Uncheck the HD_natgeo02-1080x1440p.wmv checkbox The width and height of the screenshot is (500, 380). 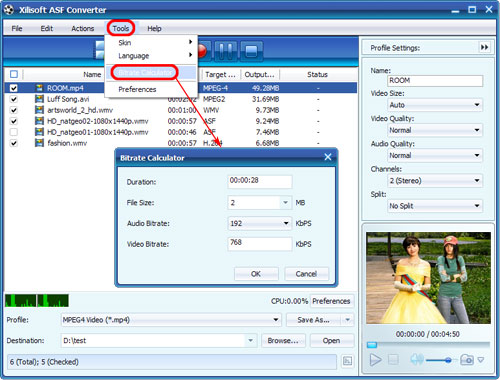coord(14,121)
